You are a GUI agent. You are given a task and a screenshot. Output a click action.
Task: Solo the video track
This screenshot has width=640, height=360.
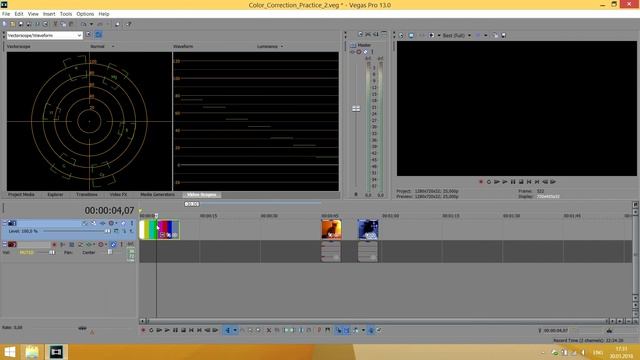131,223
